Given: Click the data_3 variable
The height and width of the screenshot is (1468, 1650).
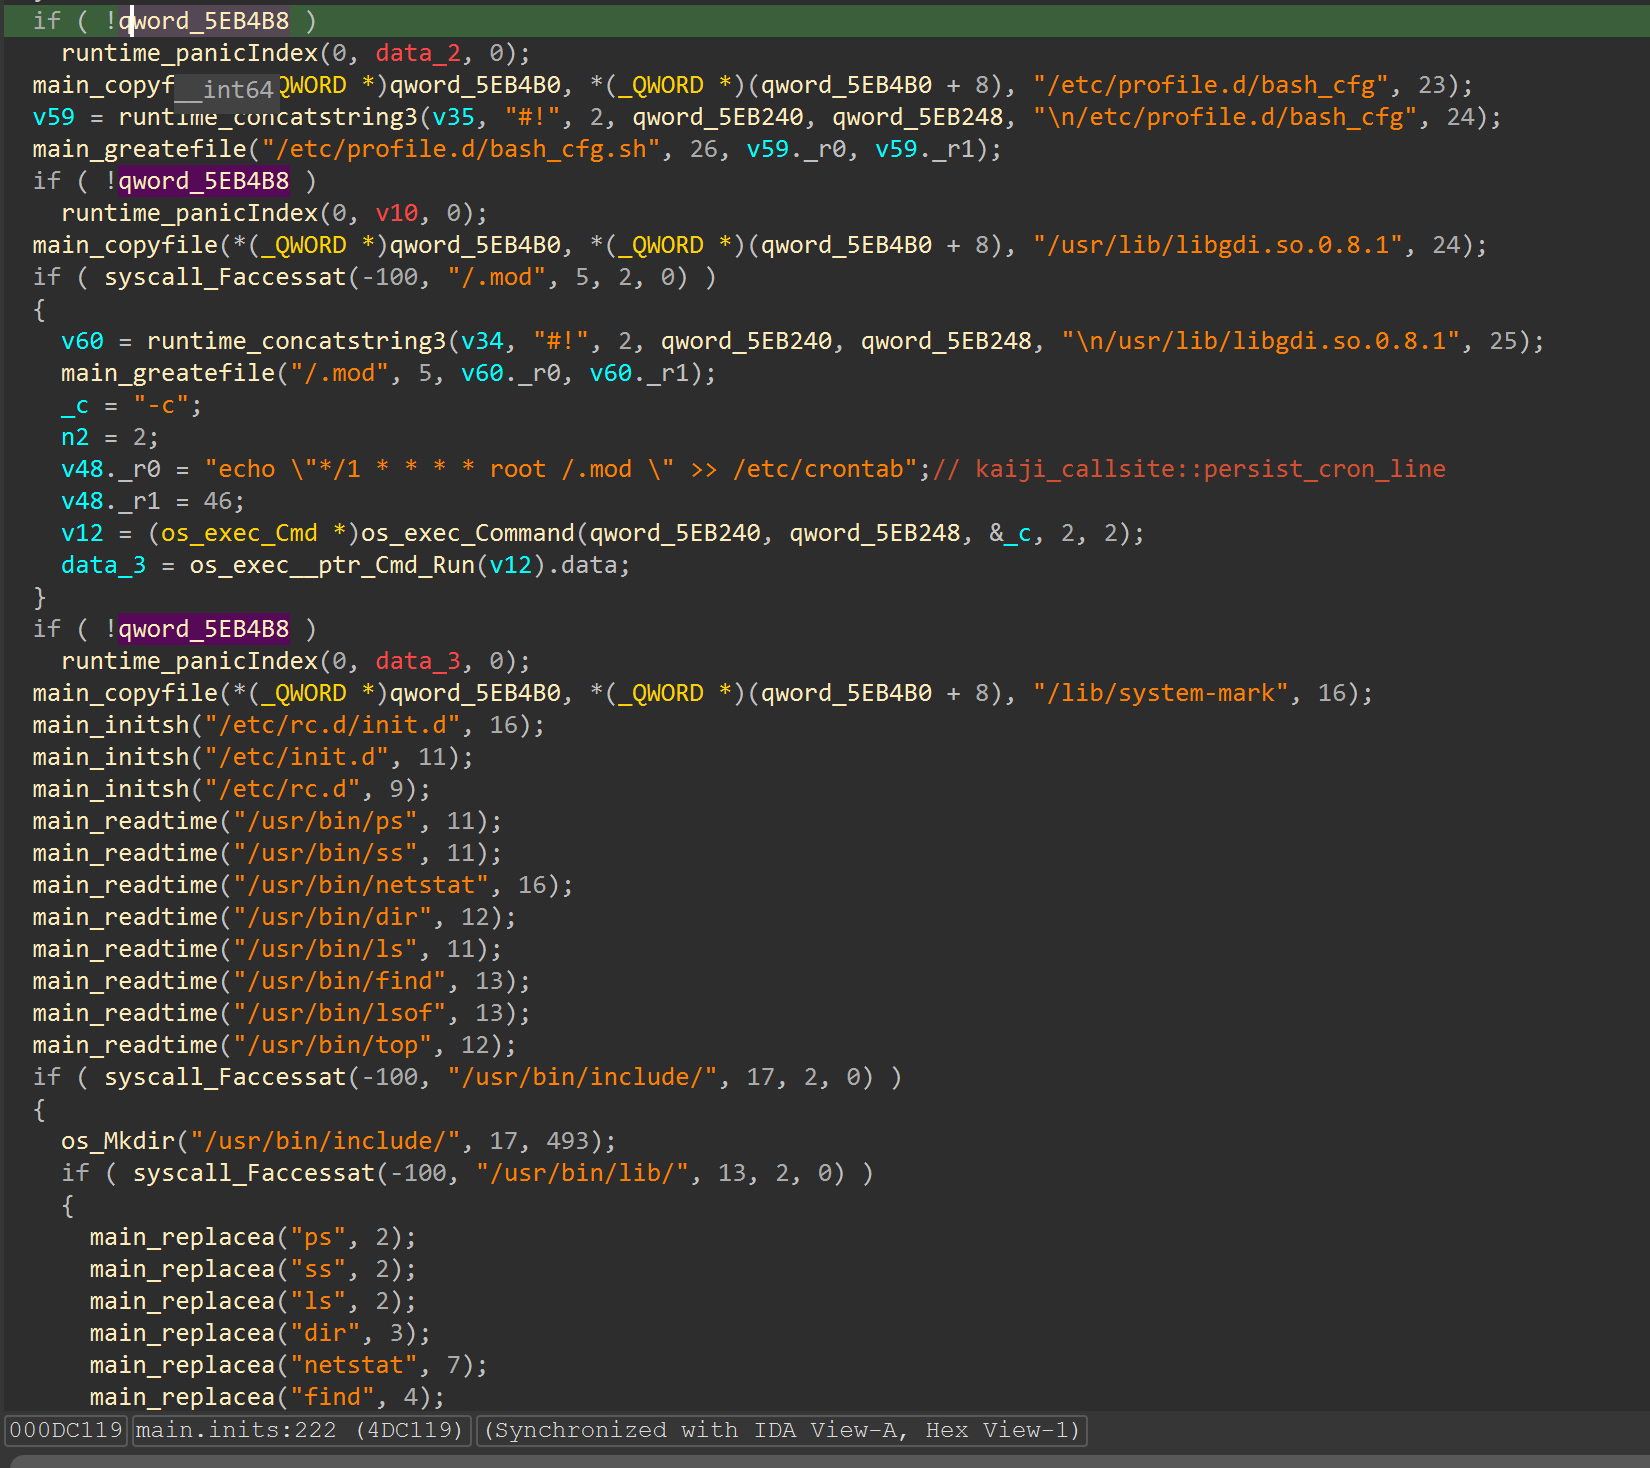Looking at the screenshot, I should 102,565.
